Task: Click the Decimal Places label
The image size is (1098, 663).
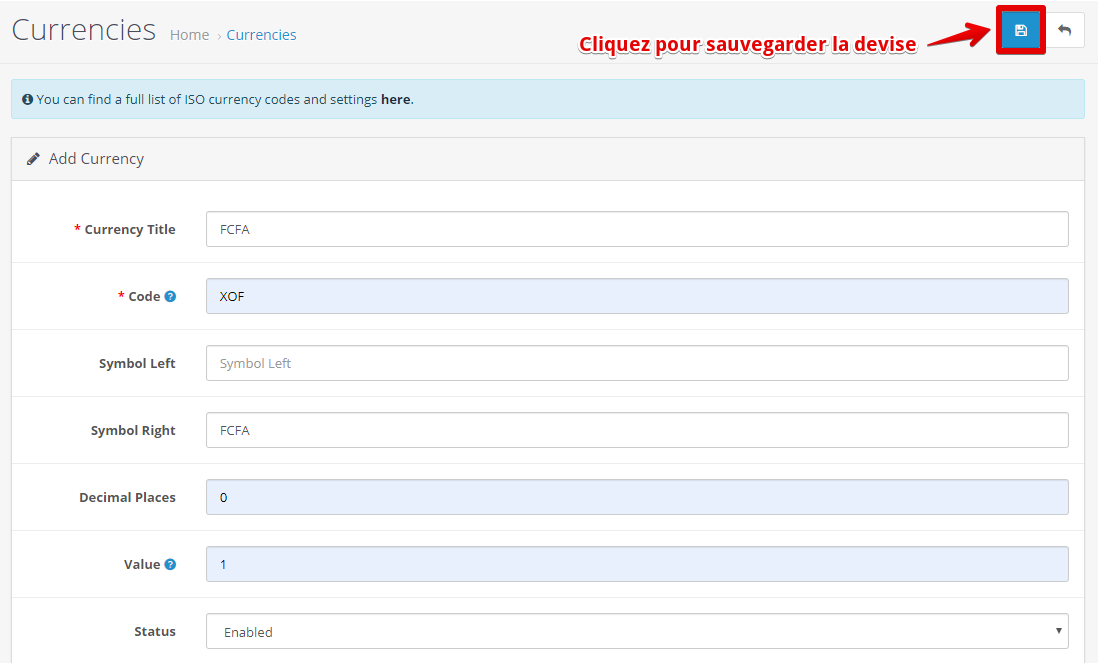Action: coord(127,498)
